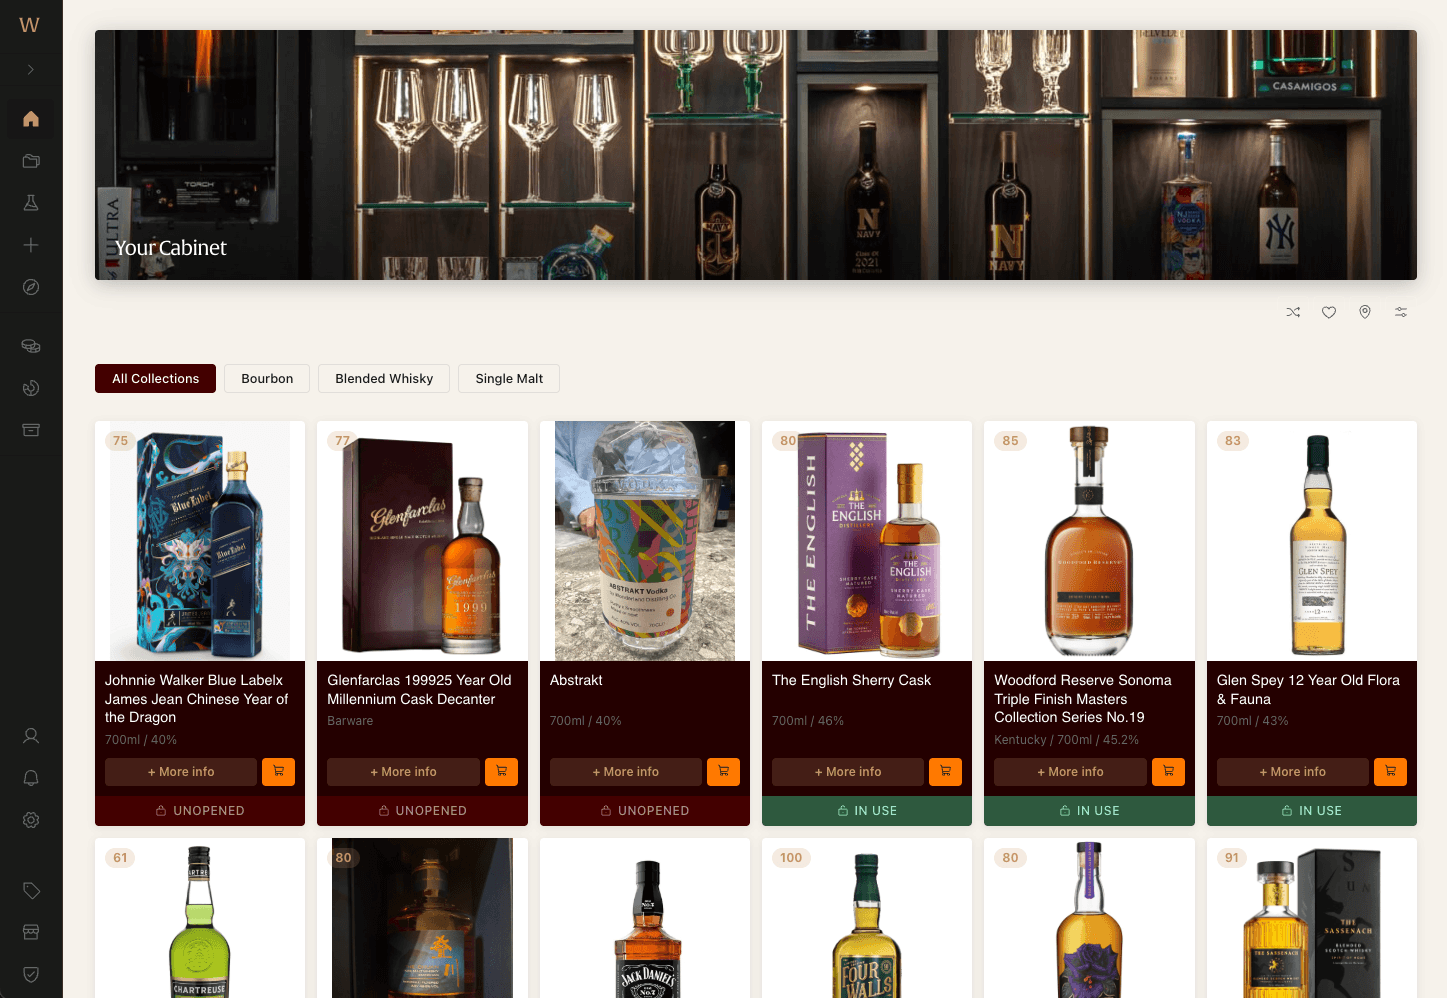
Task: Open the flask tasting icon in sidebar
Action: [x=31, y=203]
